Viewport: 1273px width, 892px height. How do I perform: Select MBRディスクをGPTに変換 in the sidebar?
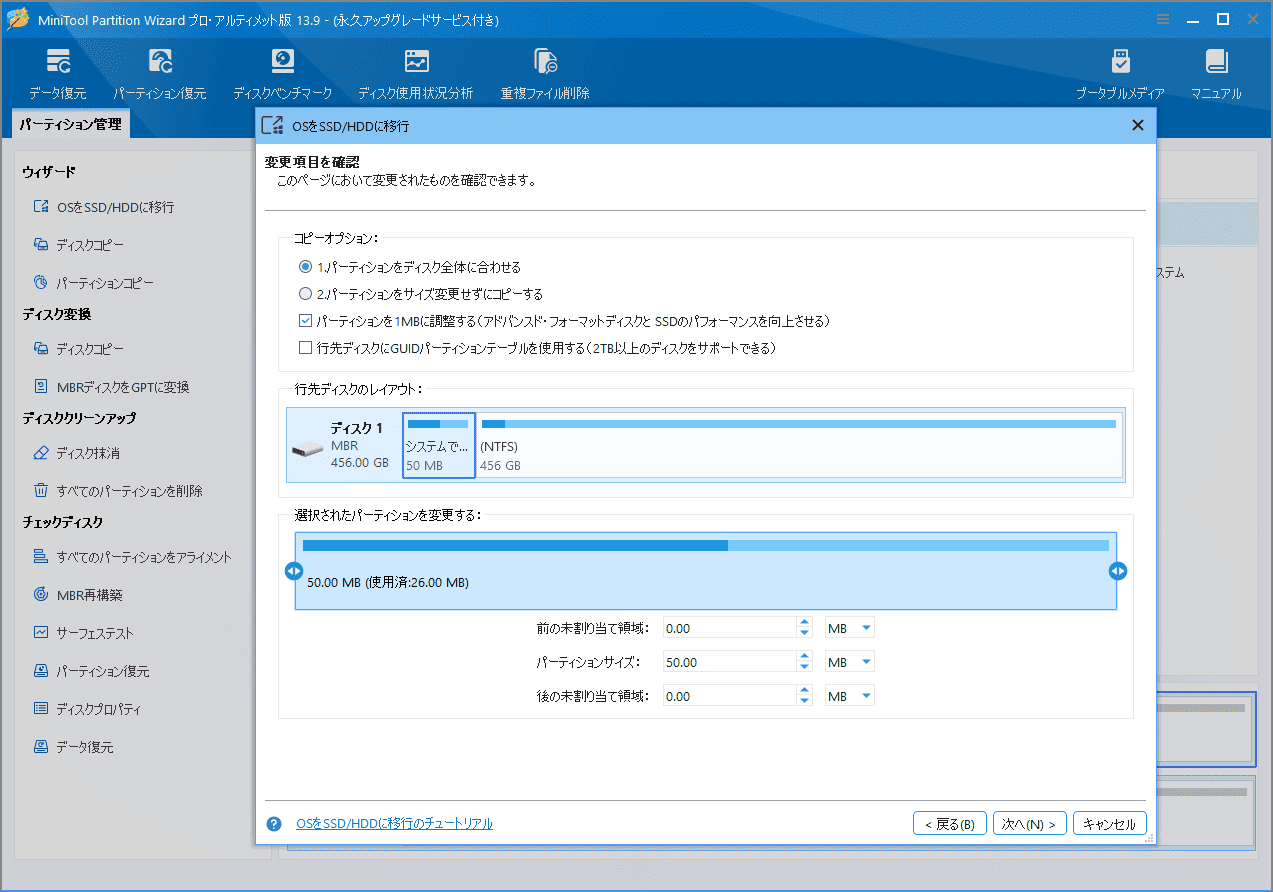pyautogui.click(x=111, y=387)
